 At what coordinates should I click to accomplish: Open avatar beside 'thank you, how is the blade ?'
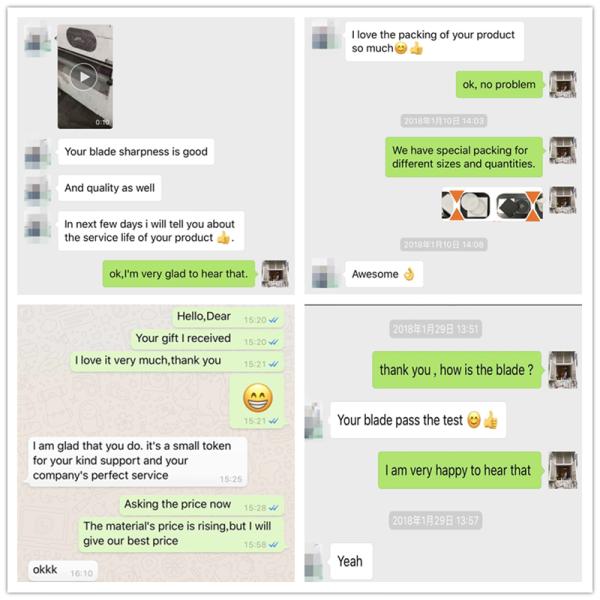click(x=562, y=370)
